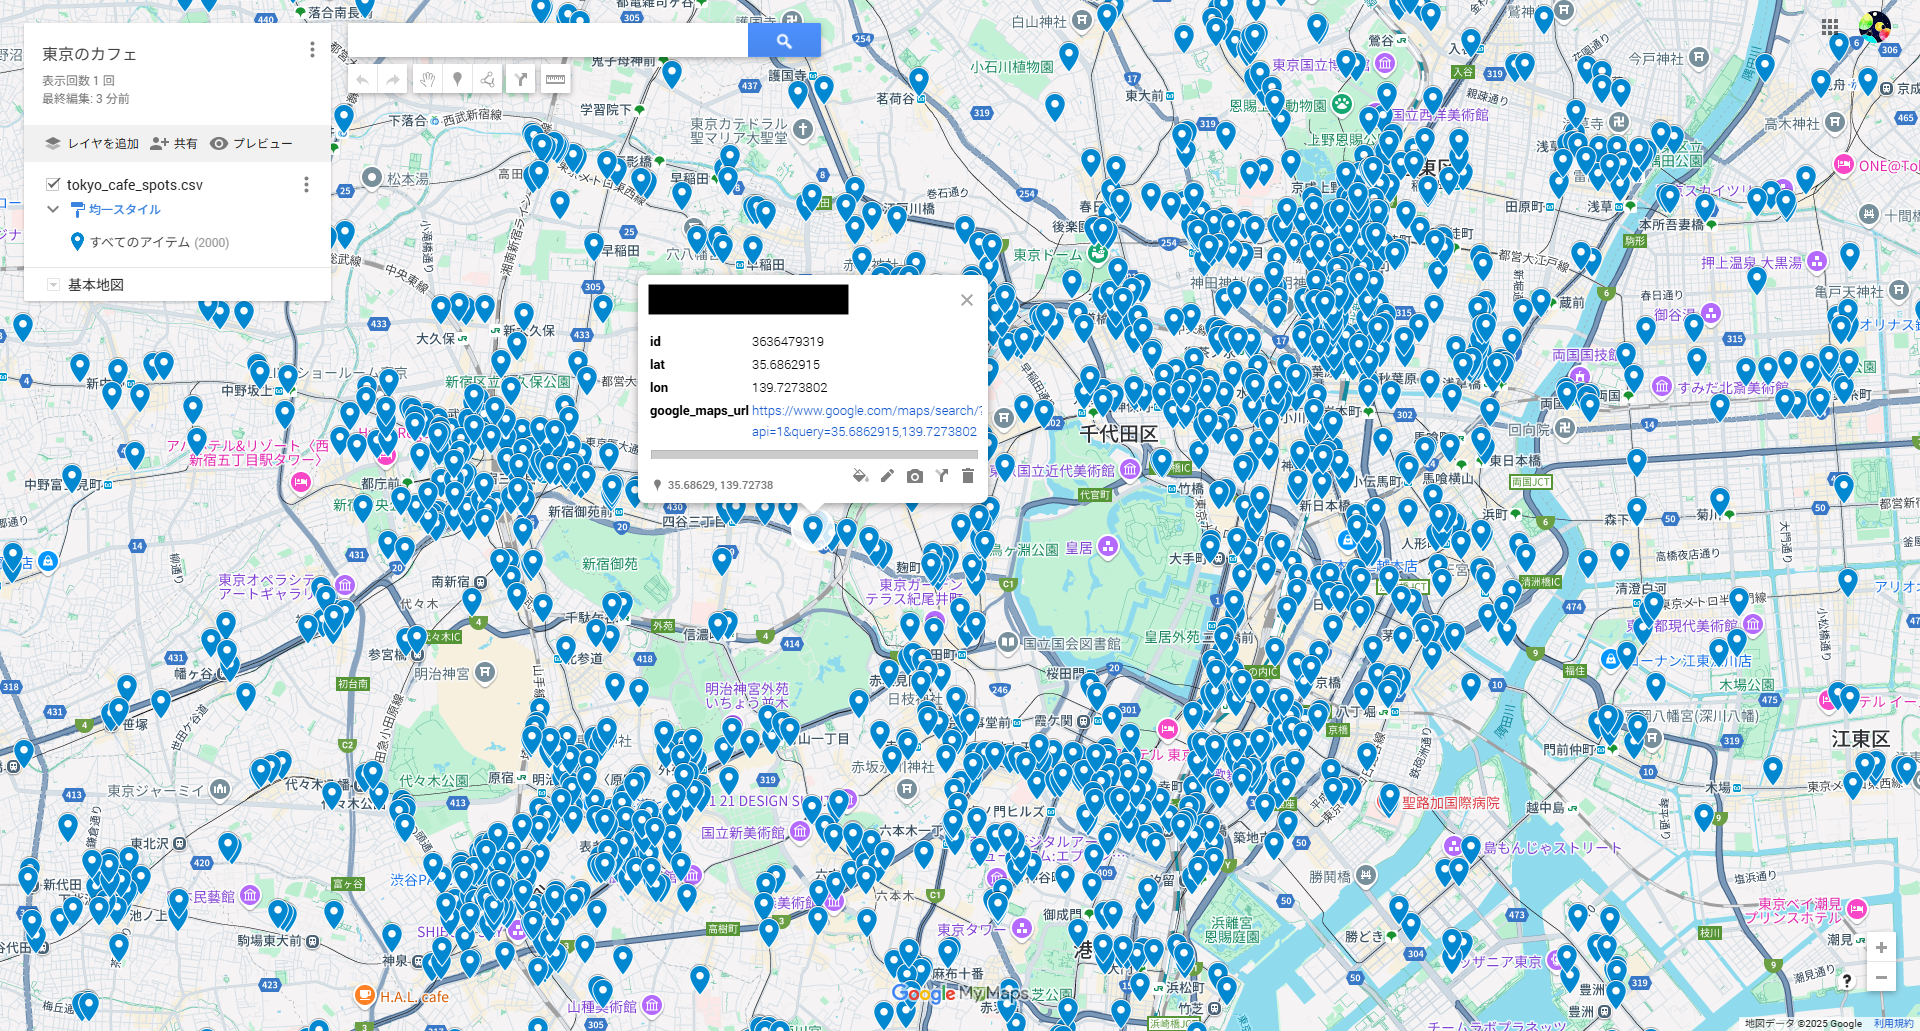Image resolution: width=1920 pixels, height=1031 pixels.
Task: Select the hand pan tool
Action: (x=428, y=79)
